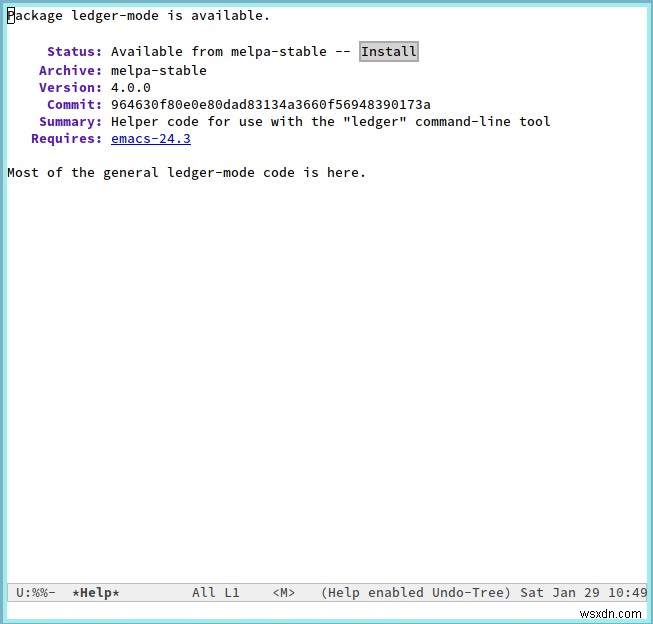Viewport: 653px width, 624px height.
Task: Click the Install button for ledger-mode
Action: pyautogui.click(x=389, y=52)
